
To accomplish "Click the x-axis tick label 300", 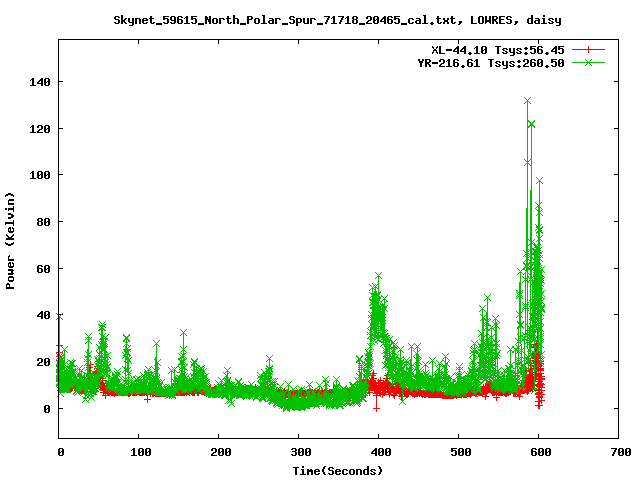I will click(x=300, y=452).
